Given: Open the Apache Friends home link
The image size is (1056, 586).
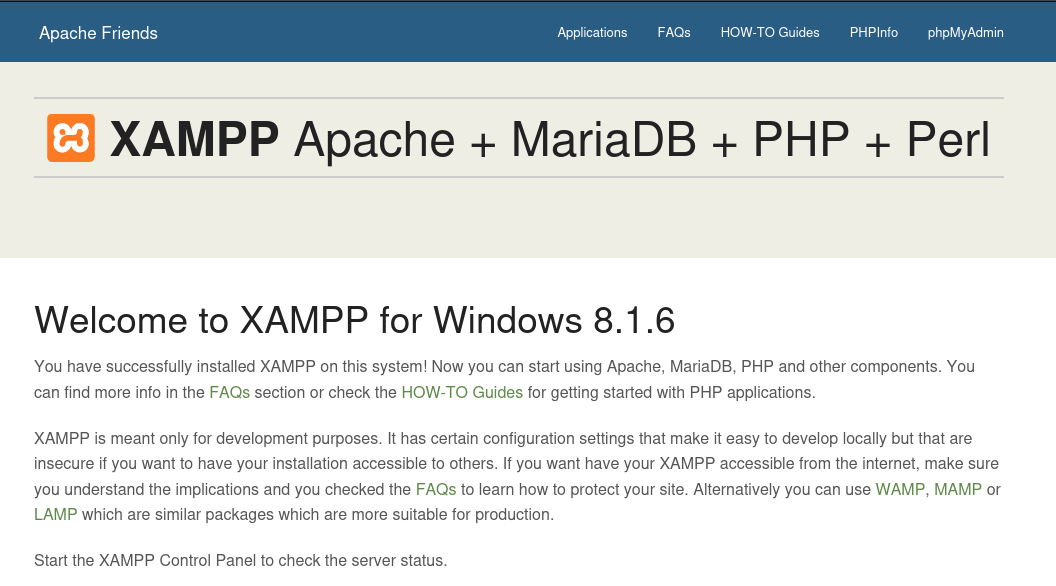Looking at the screenshot, I should pos(98,33).
